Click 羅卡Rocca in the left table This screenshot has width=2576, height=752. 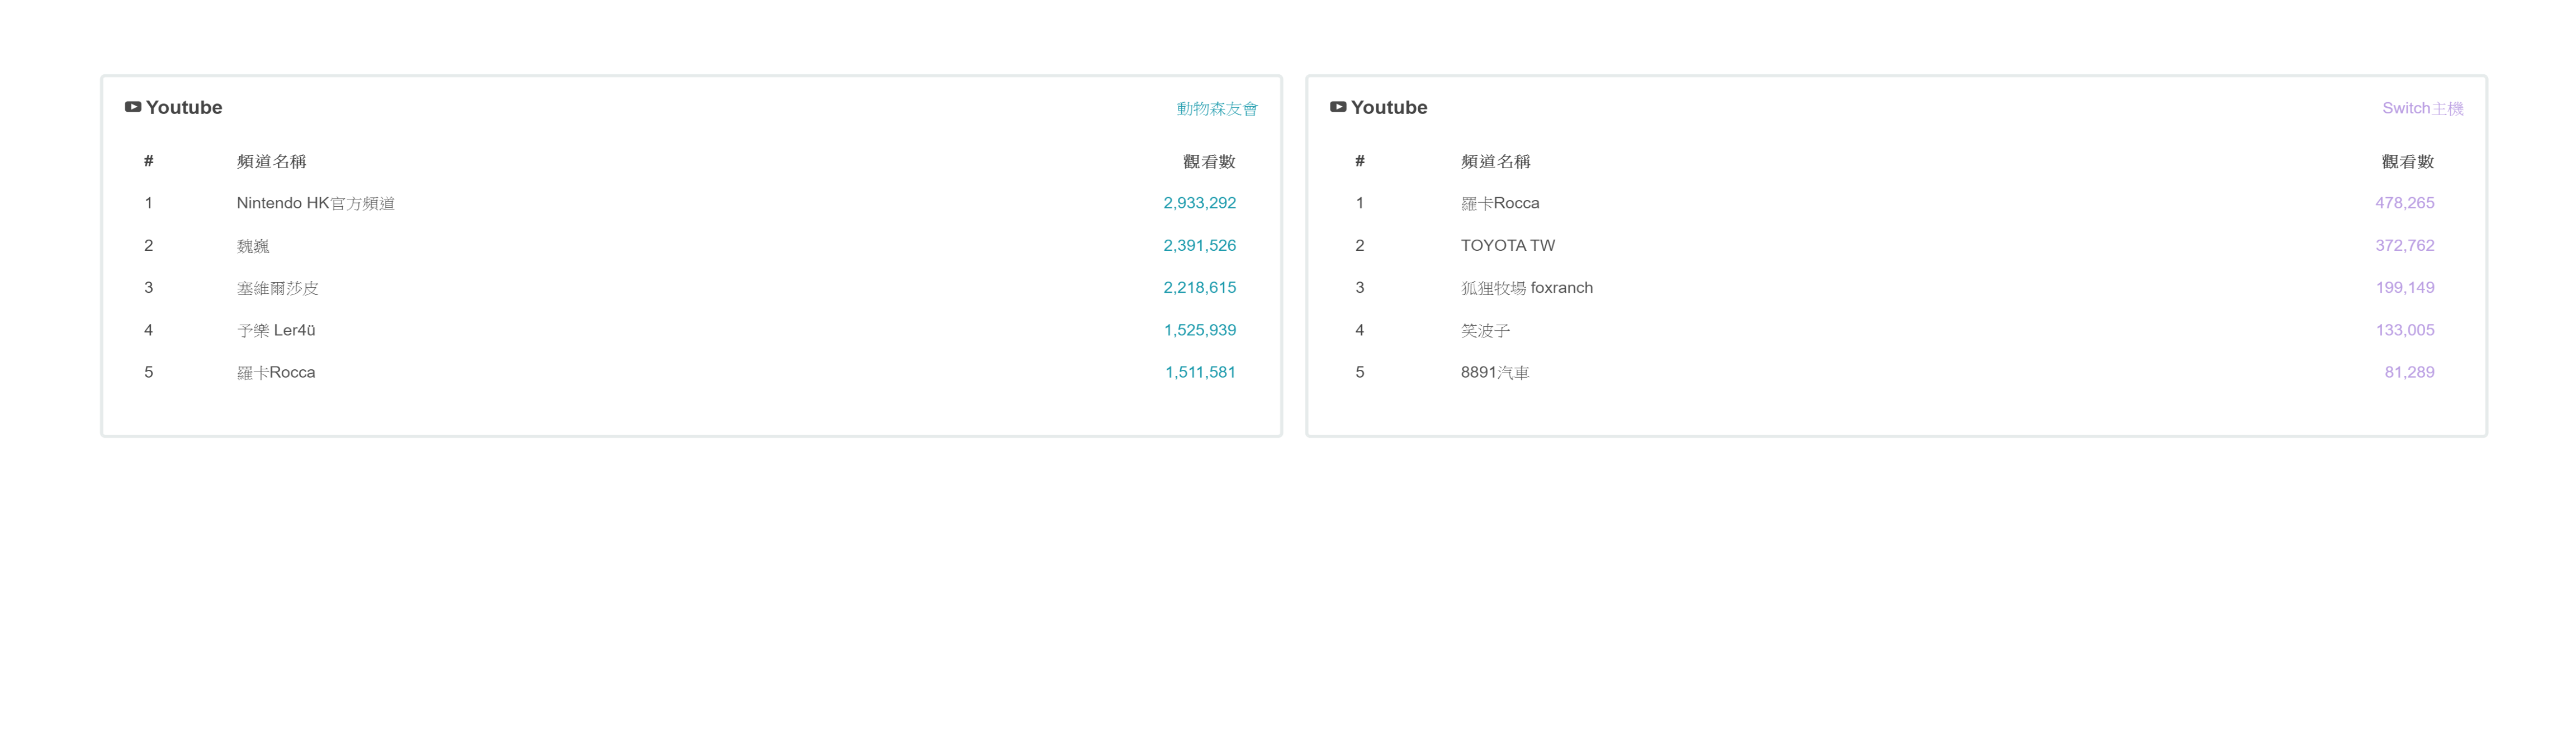(276, 372)
